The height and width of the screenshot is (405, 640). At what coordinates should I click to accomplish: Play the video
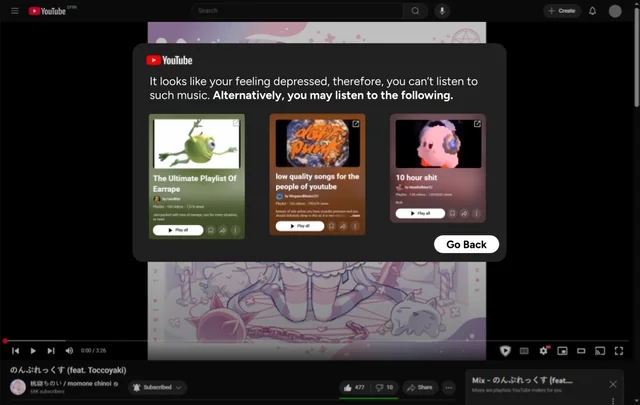tap(33, 351)
